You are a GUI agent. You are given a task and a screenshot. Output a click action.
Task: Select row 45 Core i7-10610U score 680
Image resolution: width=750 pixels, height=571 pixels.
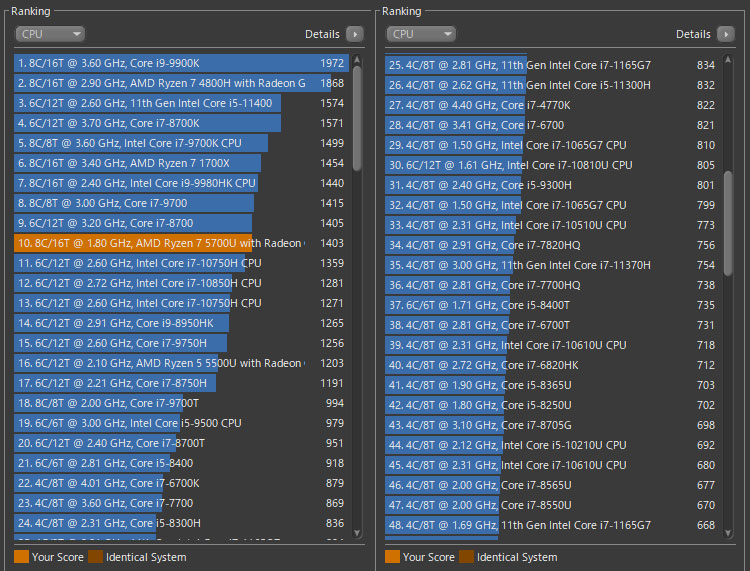[x=552, y=465]
